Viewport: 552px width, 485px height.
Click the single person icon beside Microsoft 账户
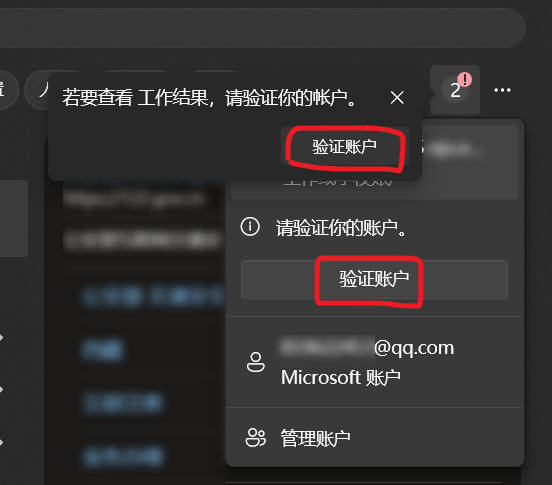[256, 362]
